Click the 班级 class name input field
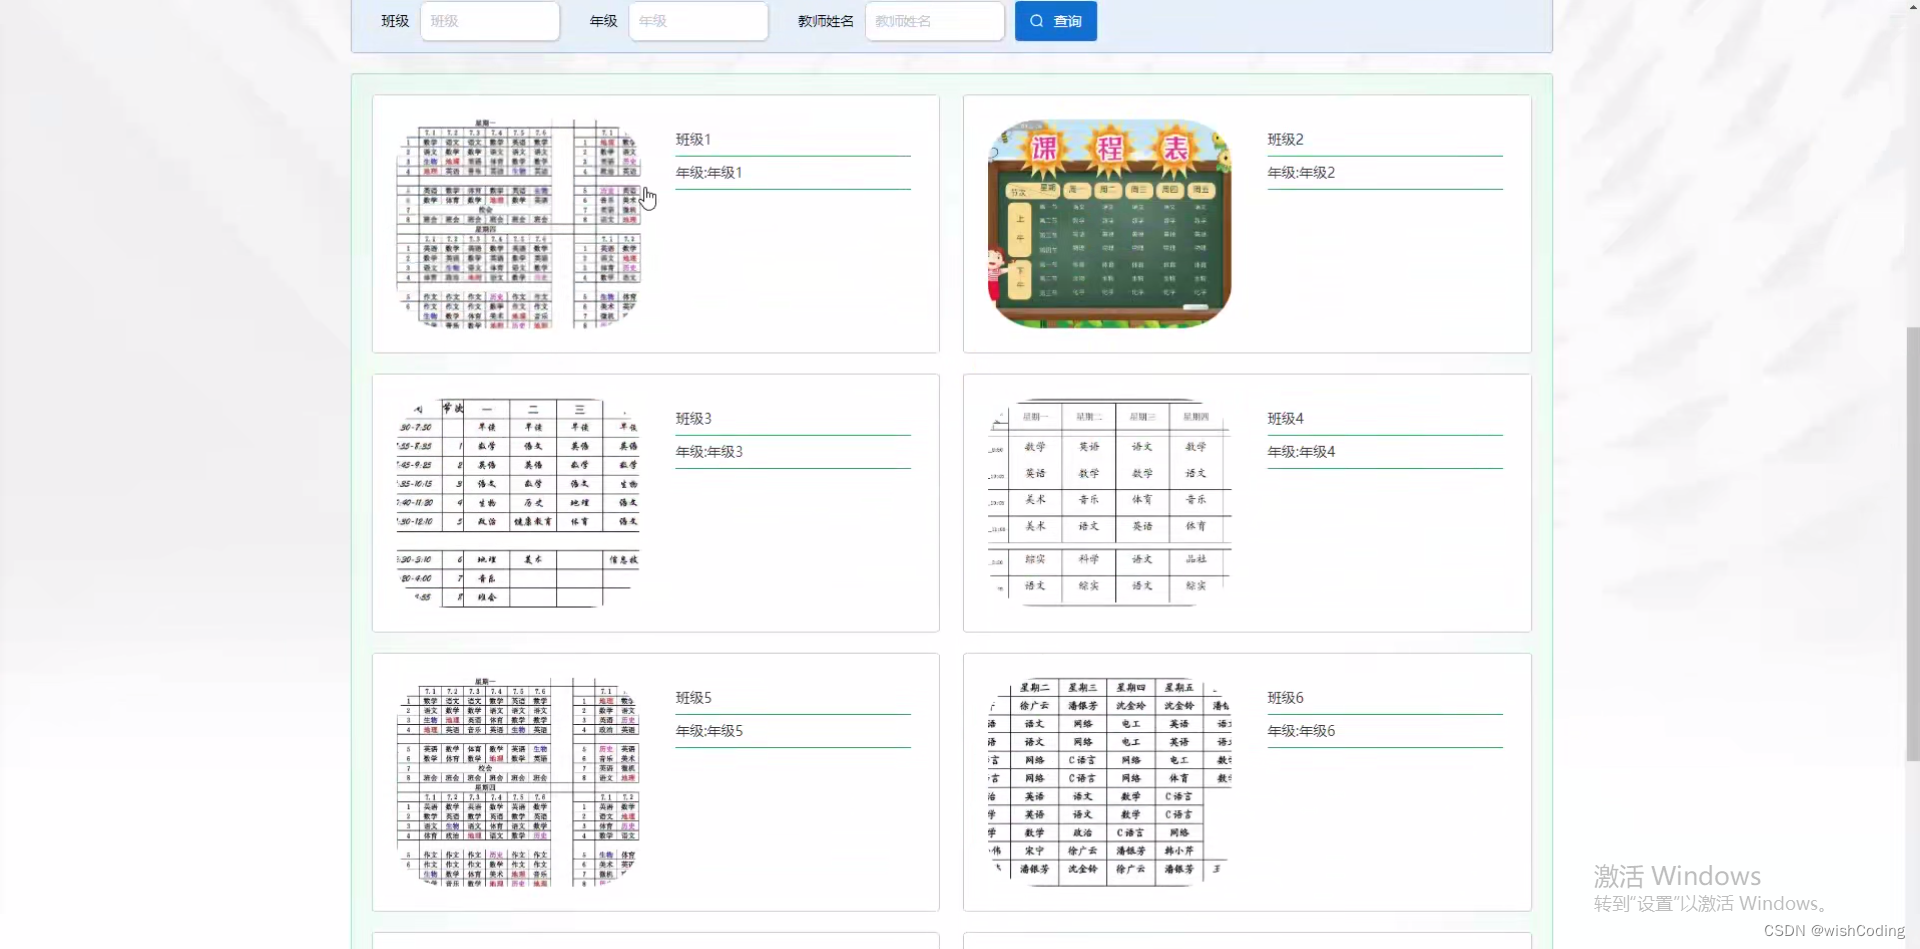 (489, 20)
